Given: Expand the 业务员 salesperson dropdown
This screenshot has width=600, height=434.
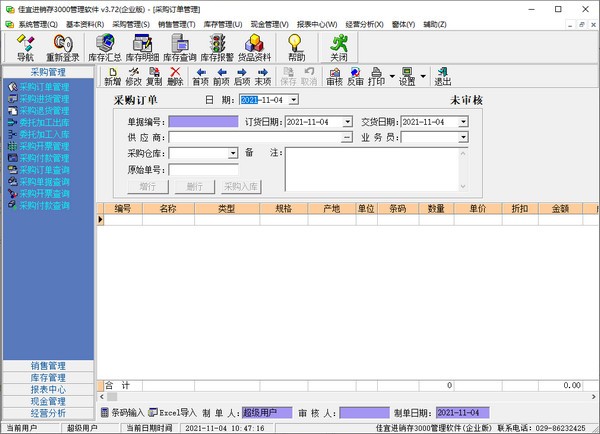Looking at the screenshot, I should (x=463, y=138).
